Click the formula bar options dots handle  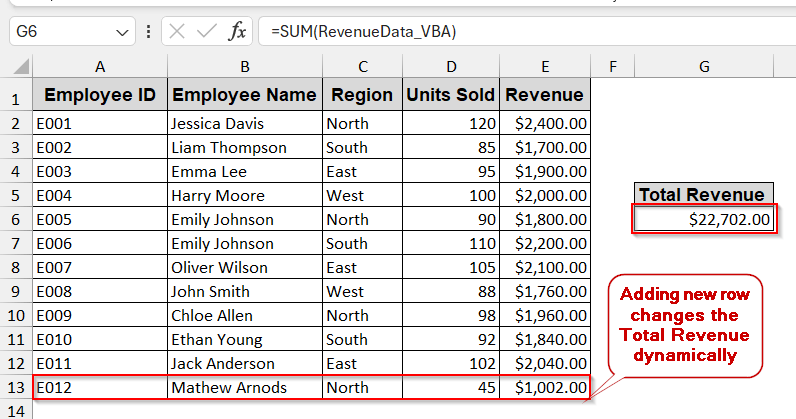(x=149, y=32)
